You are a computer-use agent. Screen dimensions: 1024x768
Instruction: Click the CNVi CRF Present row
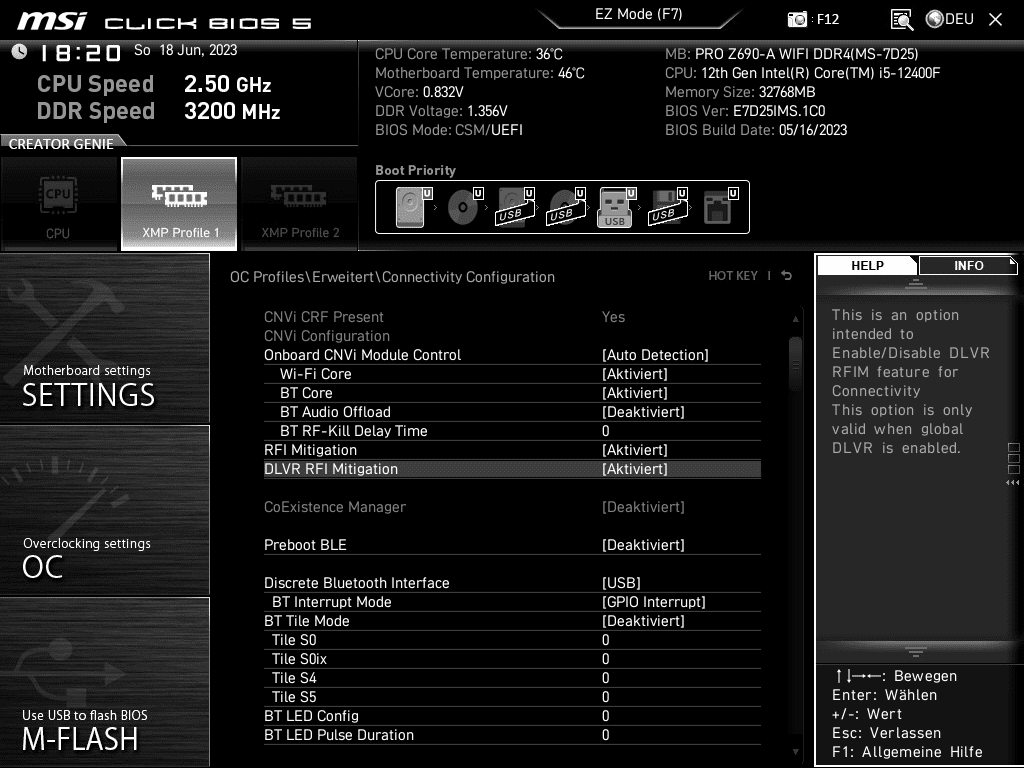(x=512, y=317)
